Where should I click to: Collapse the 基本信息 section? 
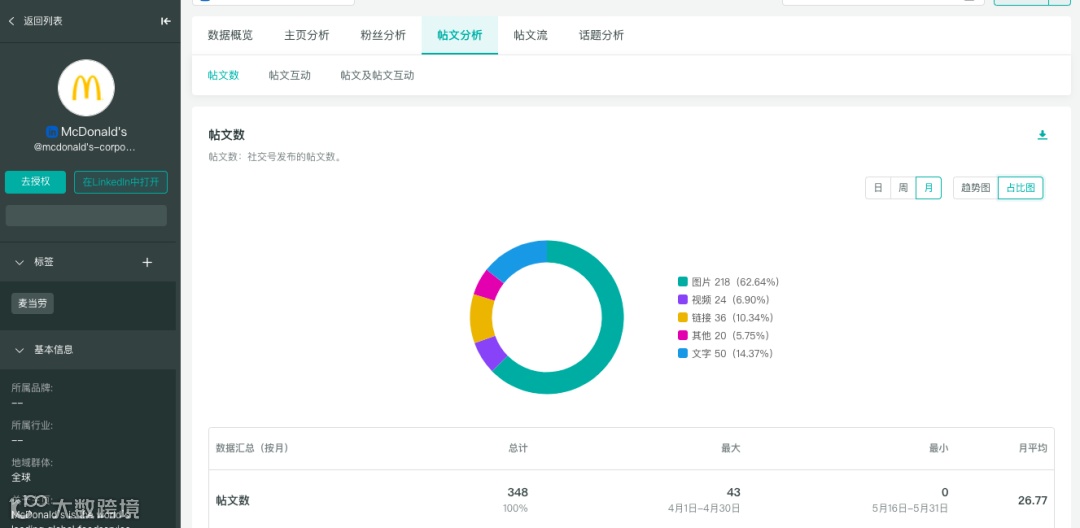click(x=19, y=350)
